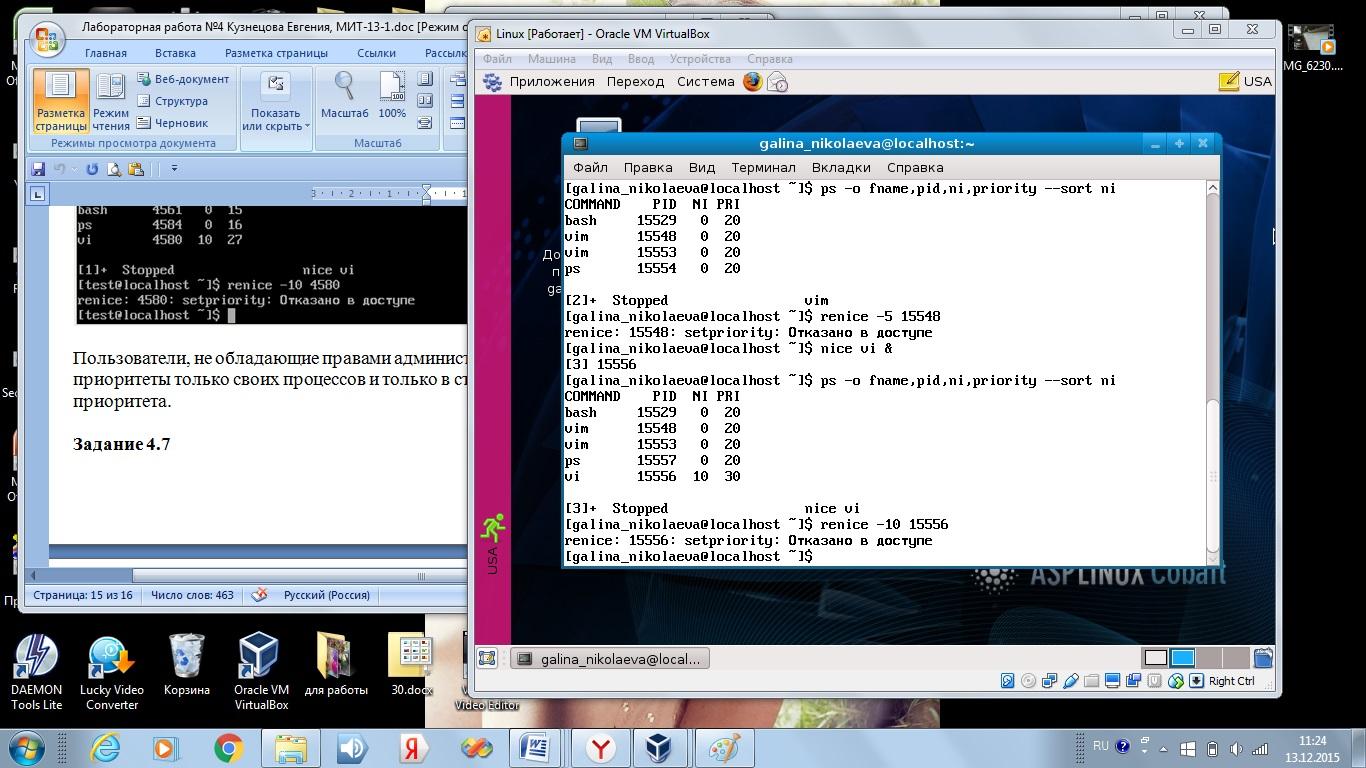Open VirtualBox Машина menu
Viewport: 1366px width, 768px height.
click(552, 59)
